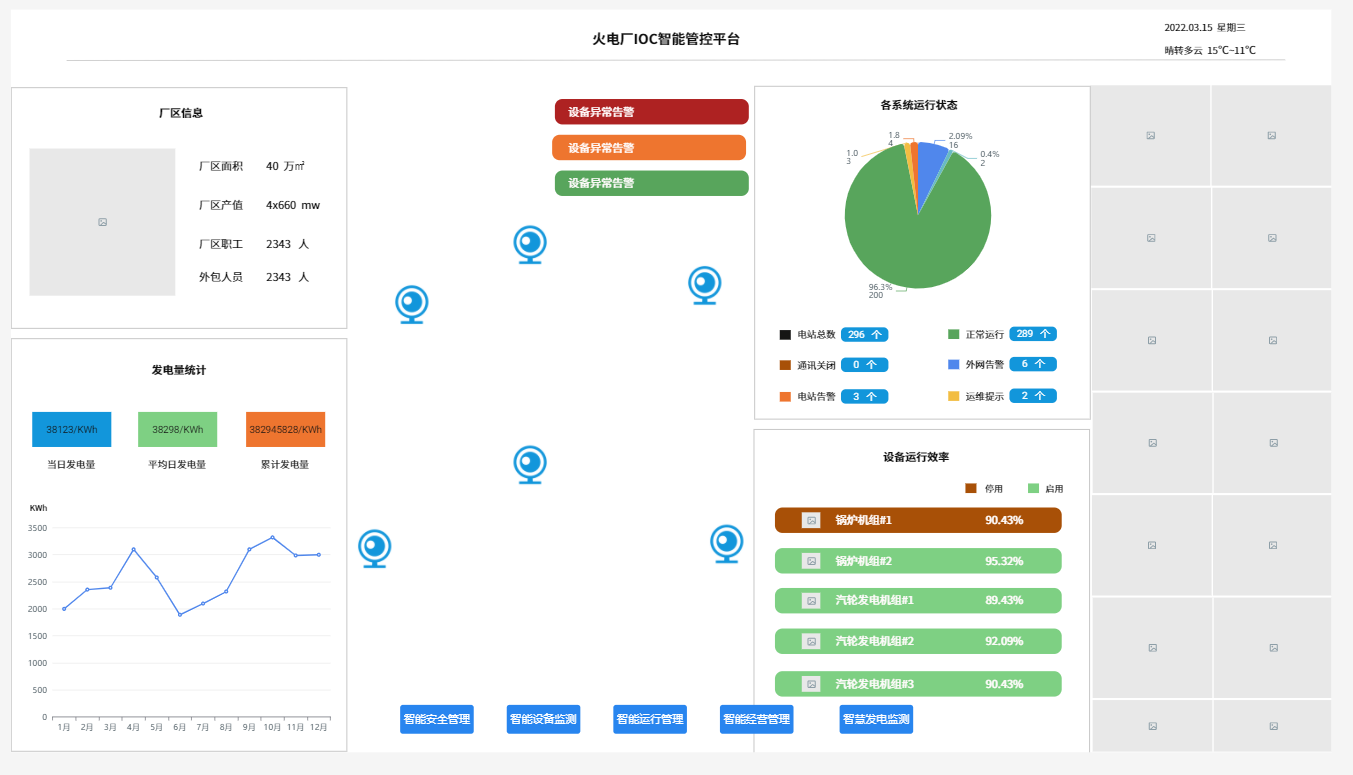Image resolution: width=1353 pixels, height=775 pixels.
Task: Click the 4月 data point on line chart
Action: (133, 549)
